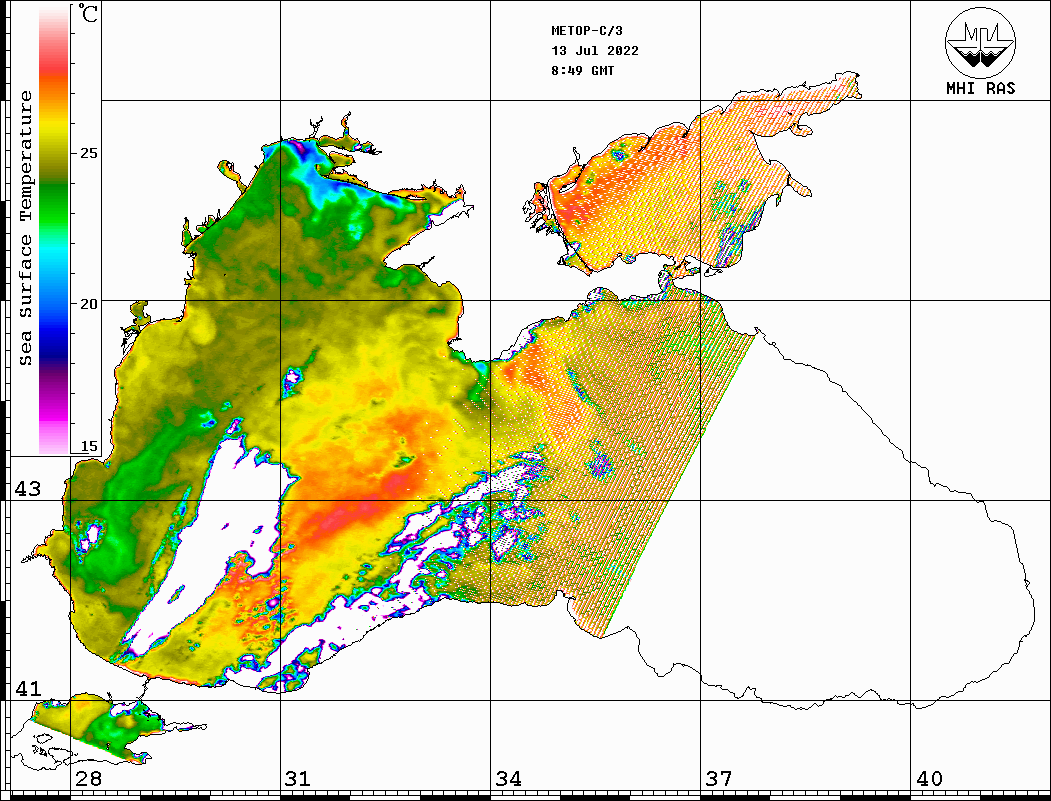
Task: Select the 'METOP-C/3' satellite label
Action: coord(586,31)
